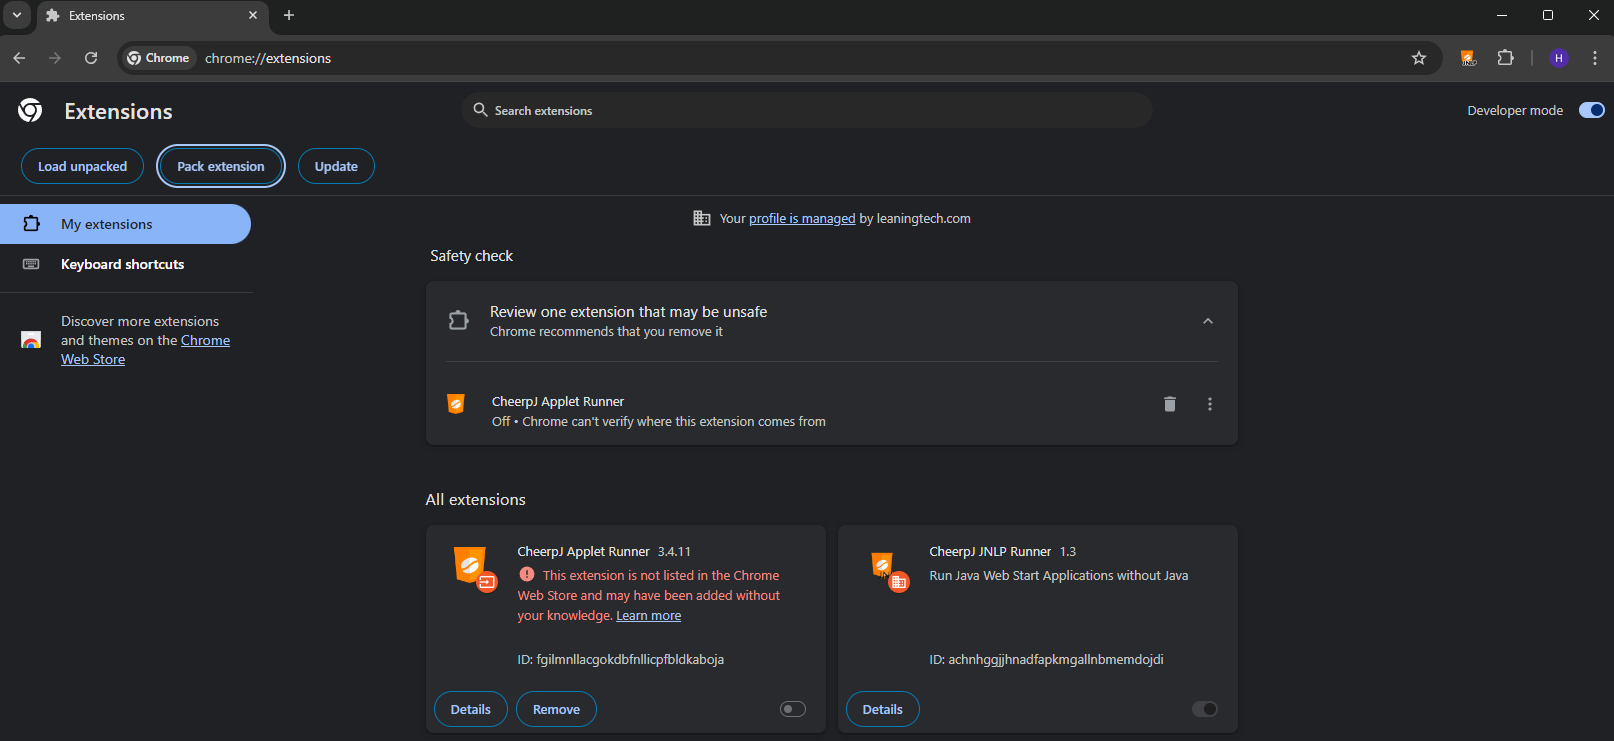This screenshot has width=1614, height=741.
Task: Open the Chrome Web Store link
Action: pos(205,341)
